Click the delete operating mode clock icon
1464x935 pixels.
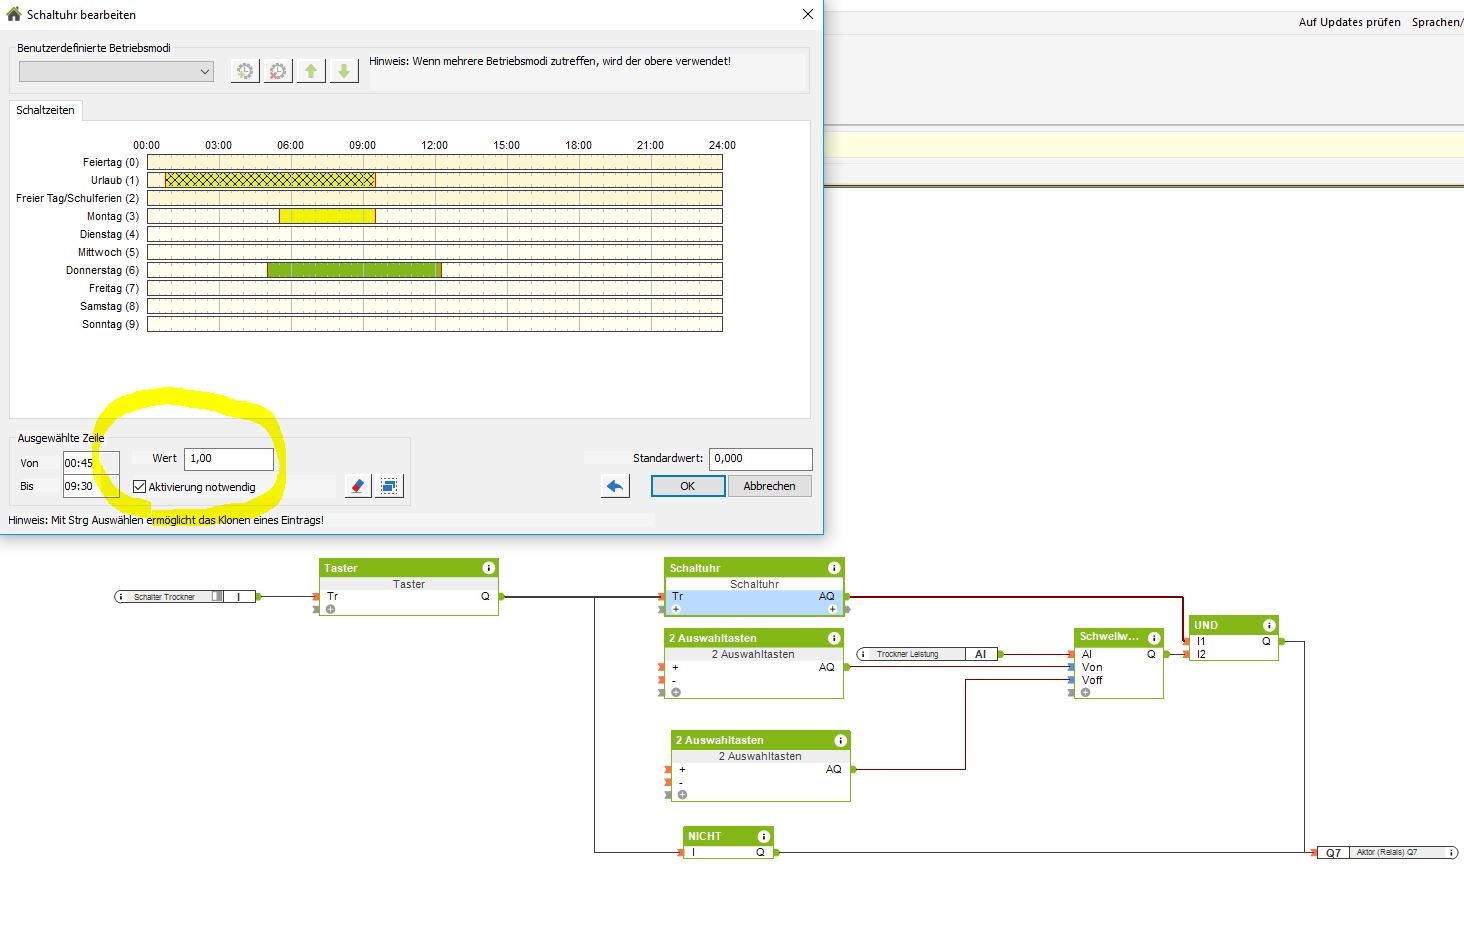point(278,71)
